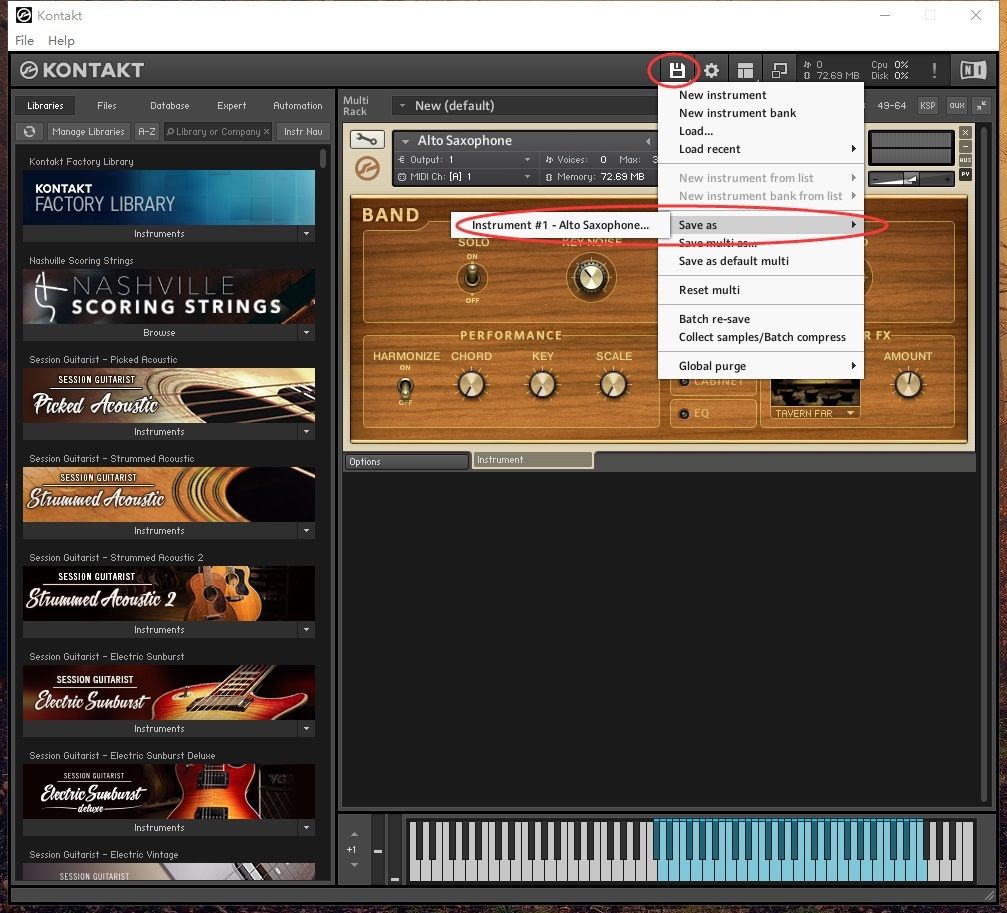Screen dimensions: 1007x913
Task: Open the TAVERN FAR reverb dropdown
Action: tap(814, 413)
